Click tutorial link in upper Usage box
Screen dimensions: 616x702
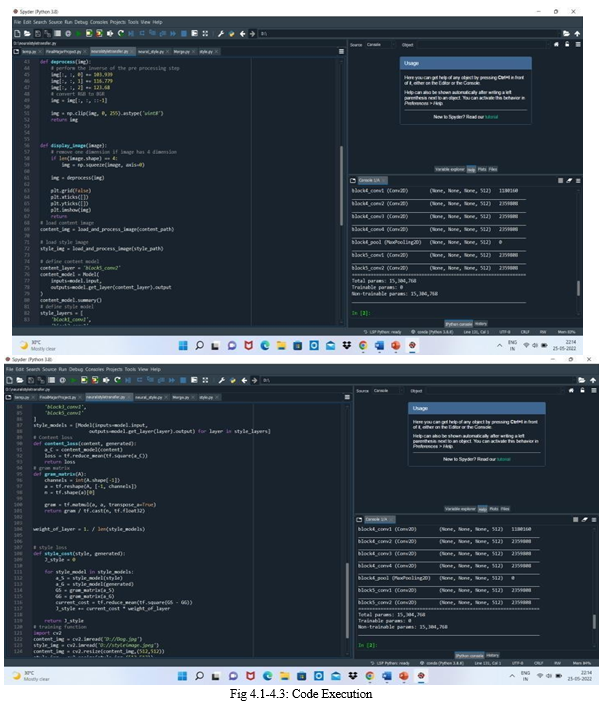tap(492, 117)
